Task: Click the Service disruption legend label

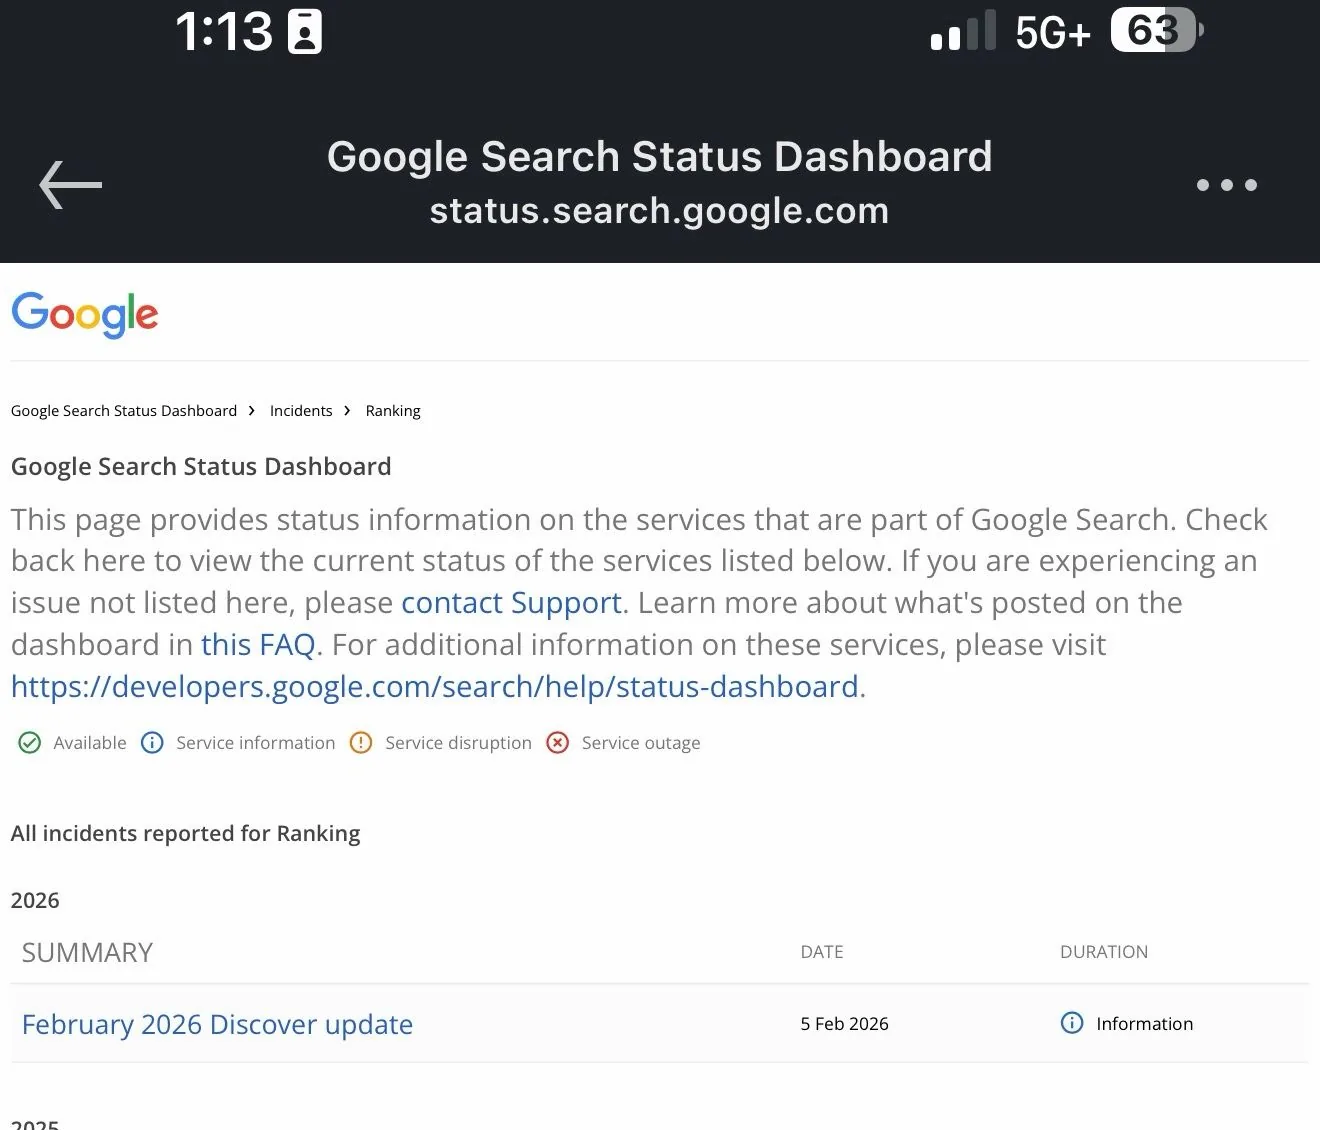Action: click(458, 743)
